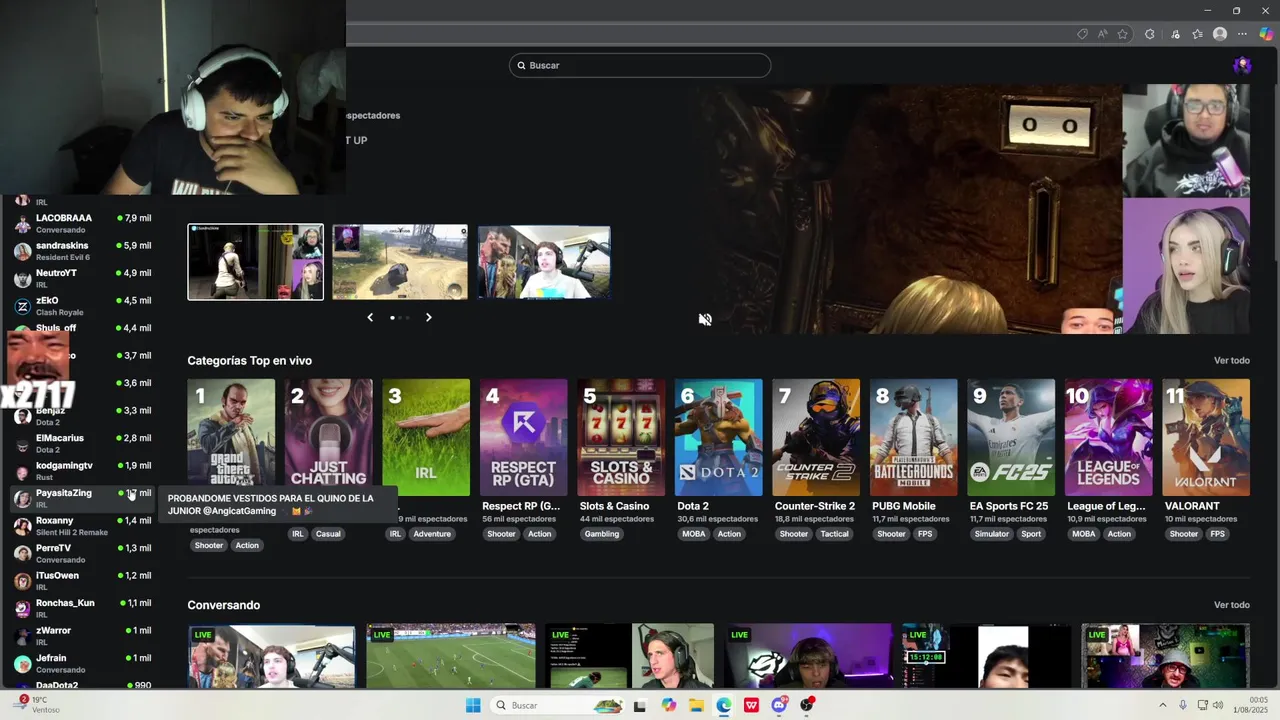Image resolution: width=1280 pixels, height=720 pixels.
Task: Click the MOBA tag under Dota 2
Action: [x=693, y=534]
